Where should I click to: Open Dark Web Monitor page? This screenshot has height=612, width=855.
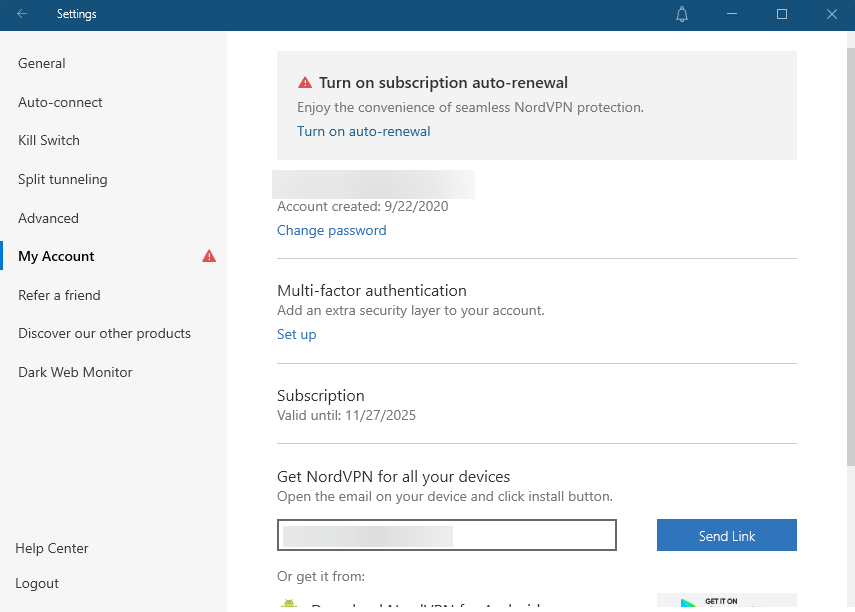pyautogui.click(x=75, y=372)
